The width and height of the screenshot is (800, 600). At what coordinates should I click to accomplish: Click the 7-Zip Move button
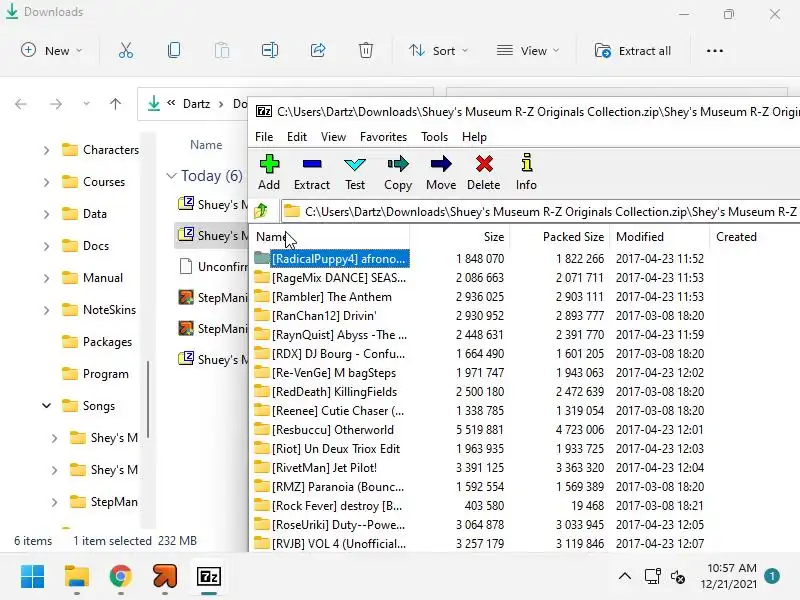(441, 172)
